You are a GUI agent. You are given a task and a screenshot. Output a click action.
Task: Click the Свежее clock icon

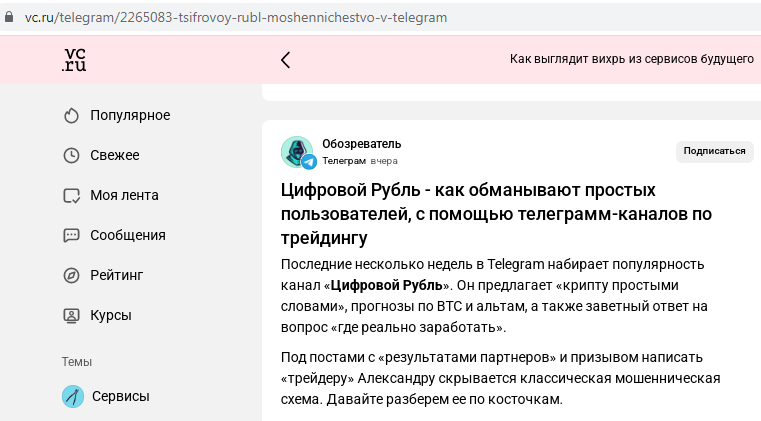[71, 156]
